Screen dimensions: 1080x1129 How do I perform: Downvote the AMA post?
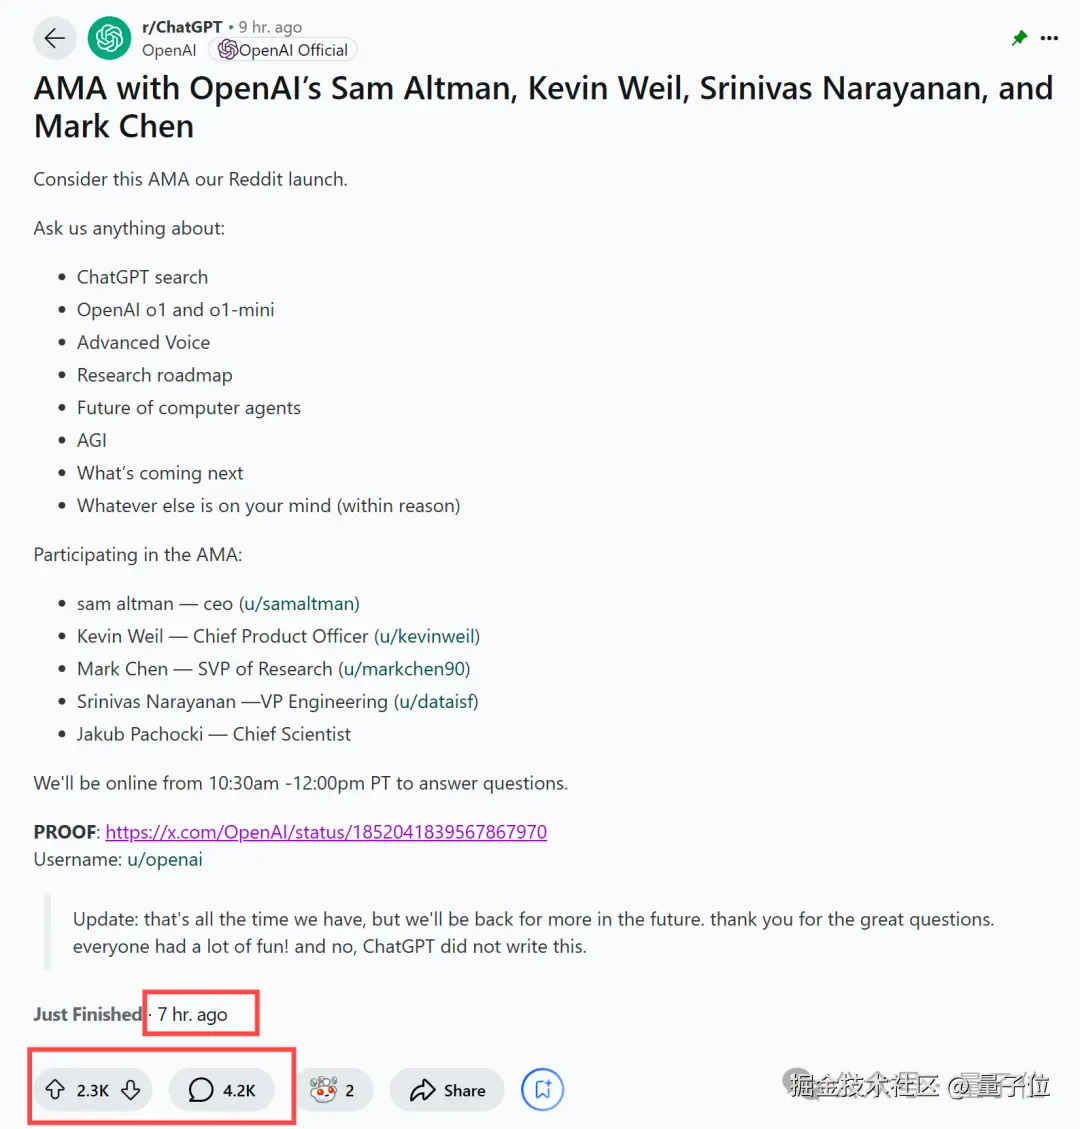[x=130, y=1089]
